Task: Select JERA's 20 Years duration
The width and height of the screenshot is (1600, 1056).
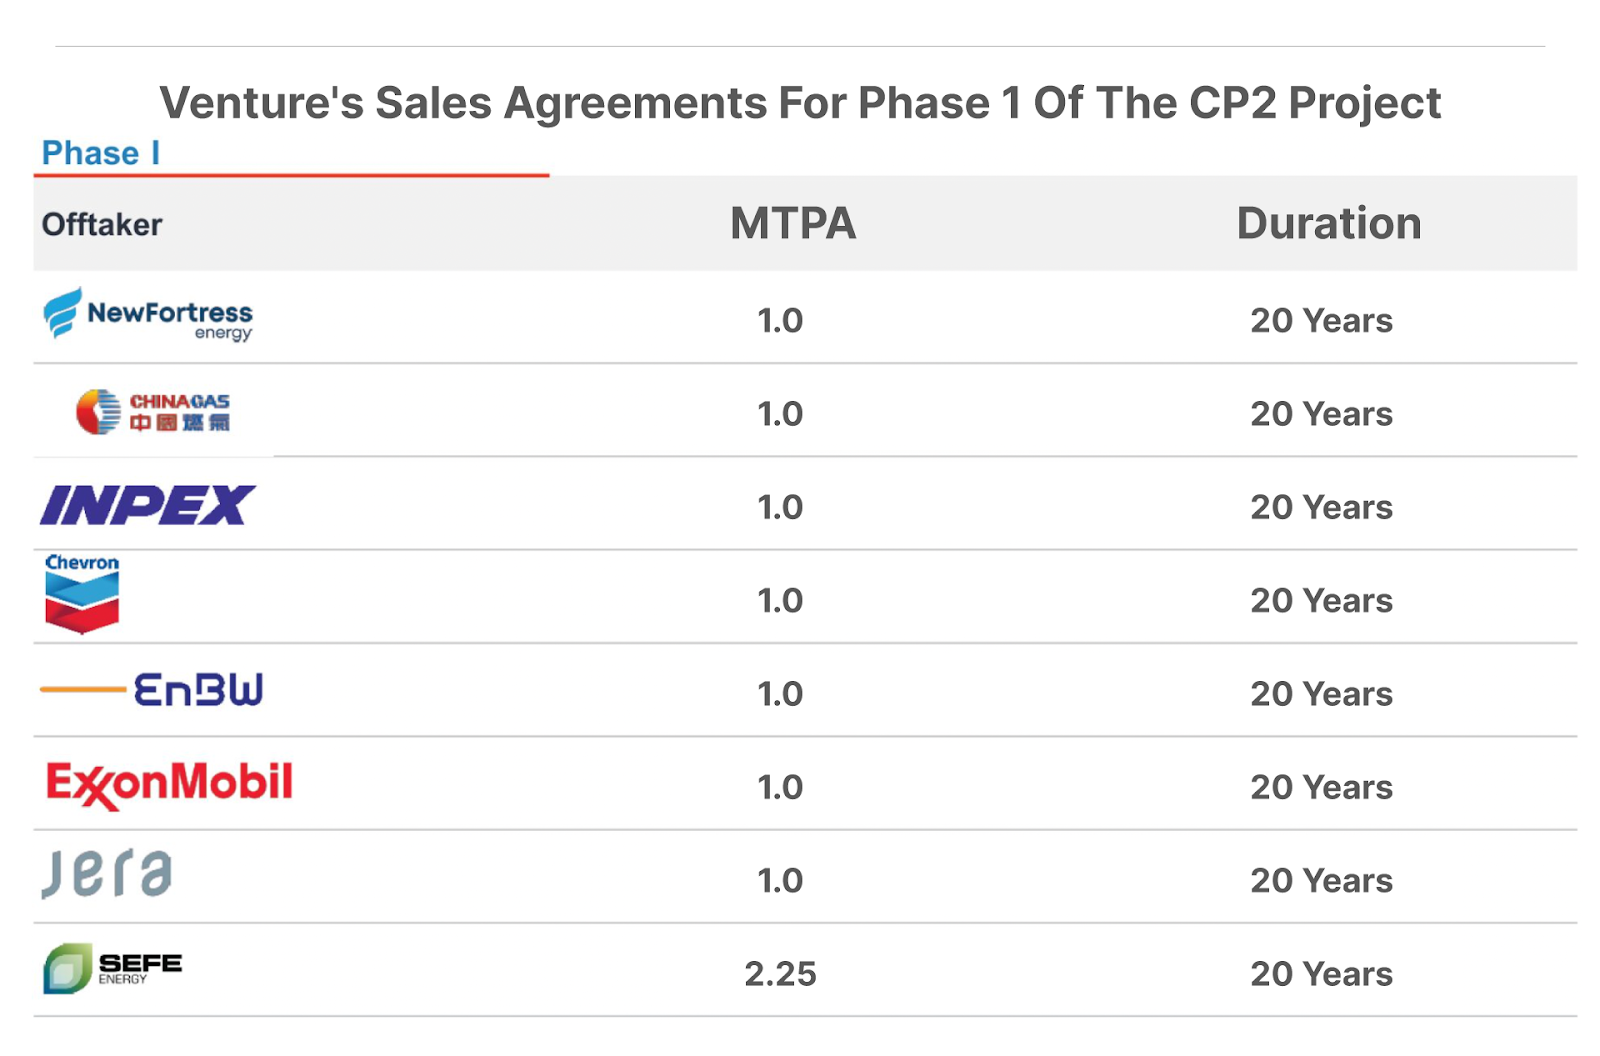Action: [x=1321, y=880]
